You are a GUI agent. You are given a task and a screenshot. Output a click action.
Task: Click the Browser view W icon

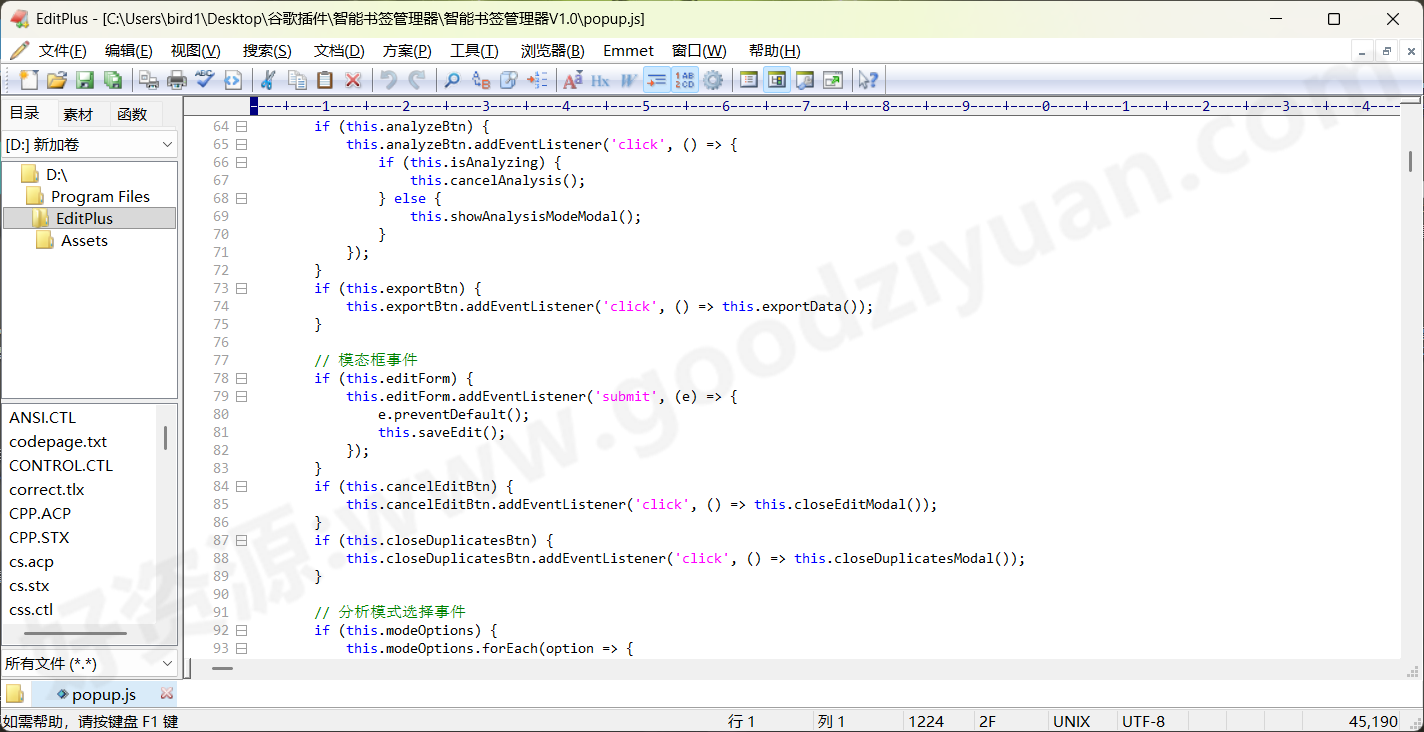tap(629, 80)
